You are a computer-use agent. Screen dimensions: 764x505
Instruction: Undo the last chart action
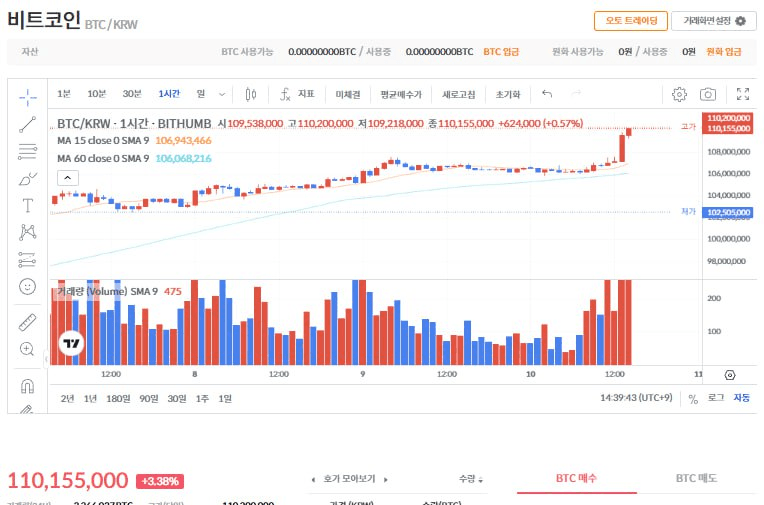(547, 94)
